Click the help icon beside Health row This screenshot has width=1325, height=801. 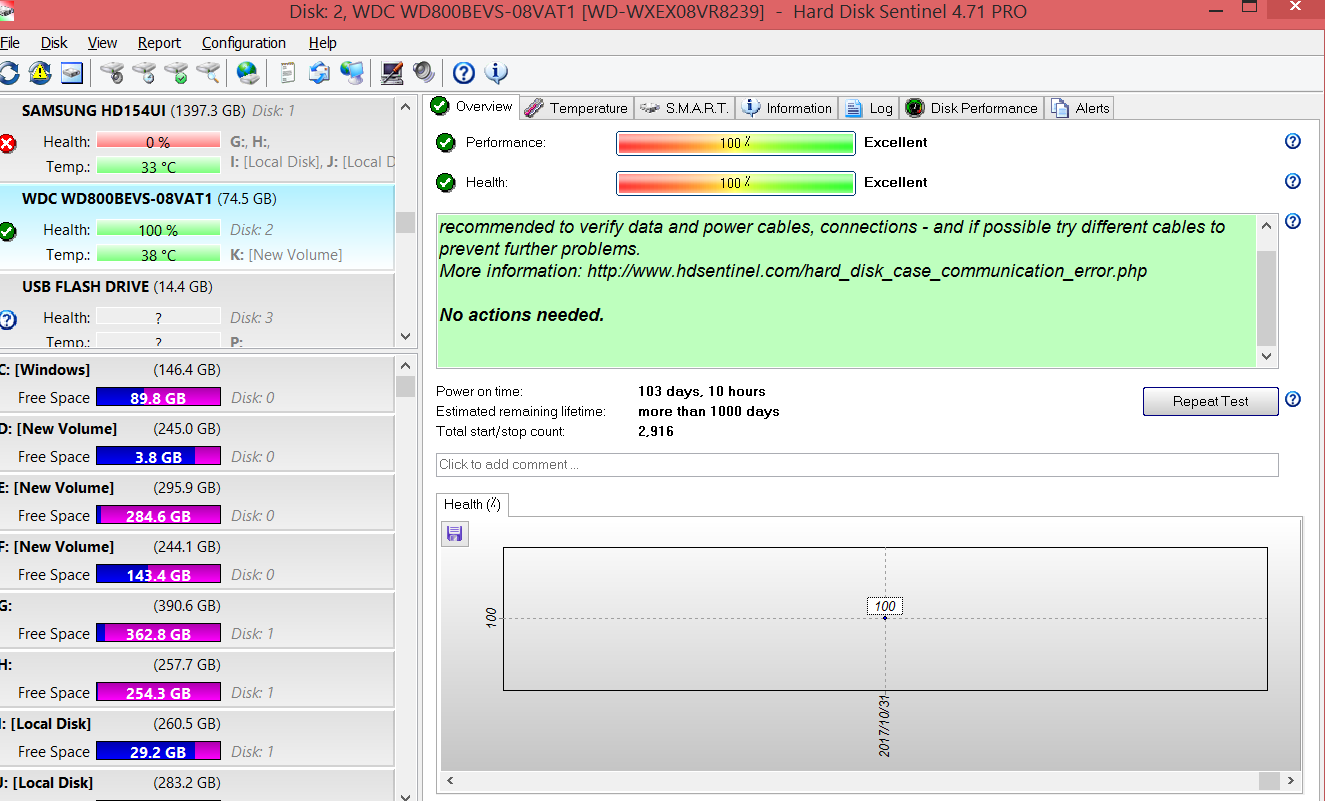point(1292,181)
